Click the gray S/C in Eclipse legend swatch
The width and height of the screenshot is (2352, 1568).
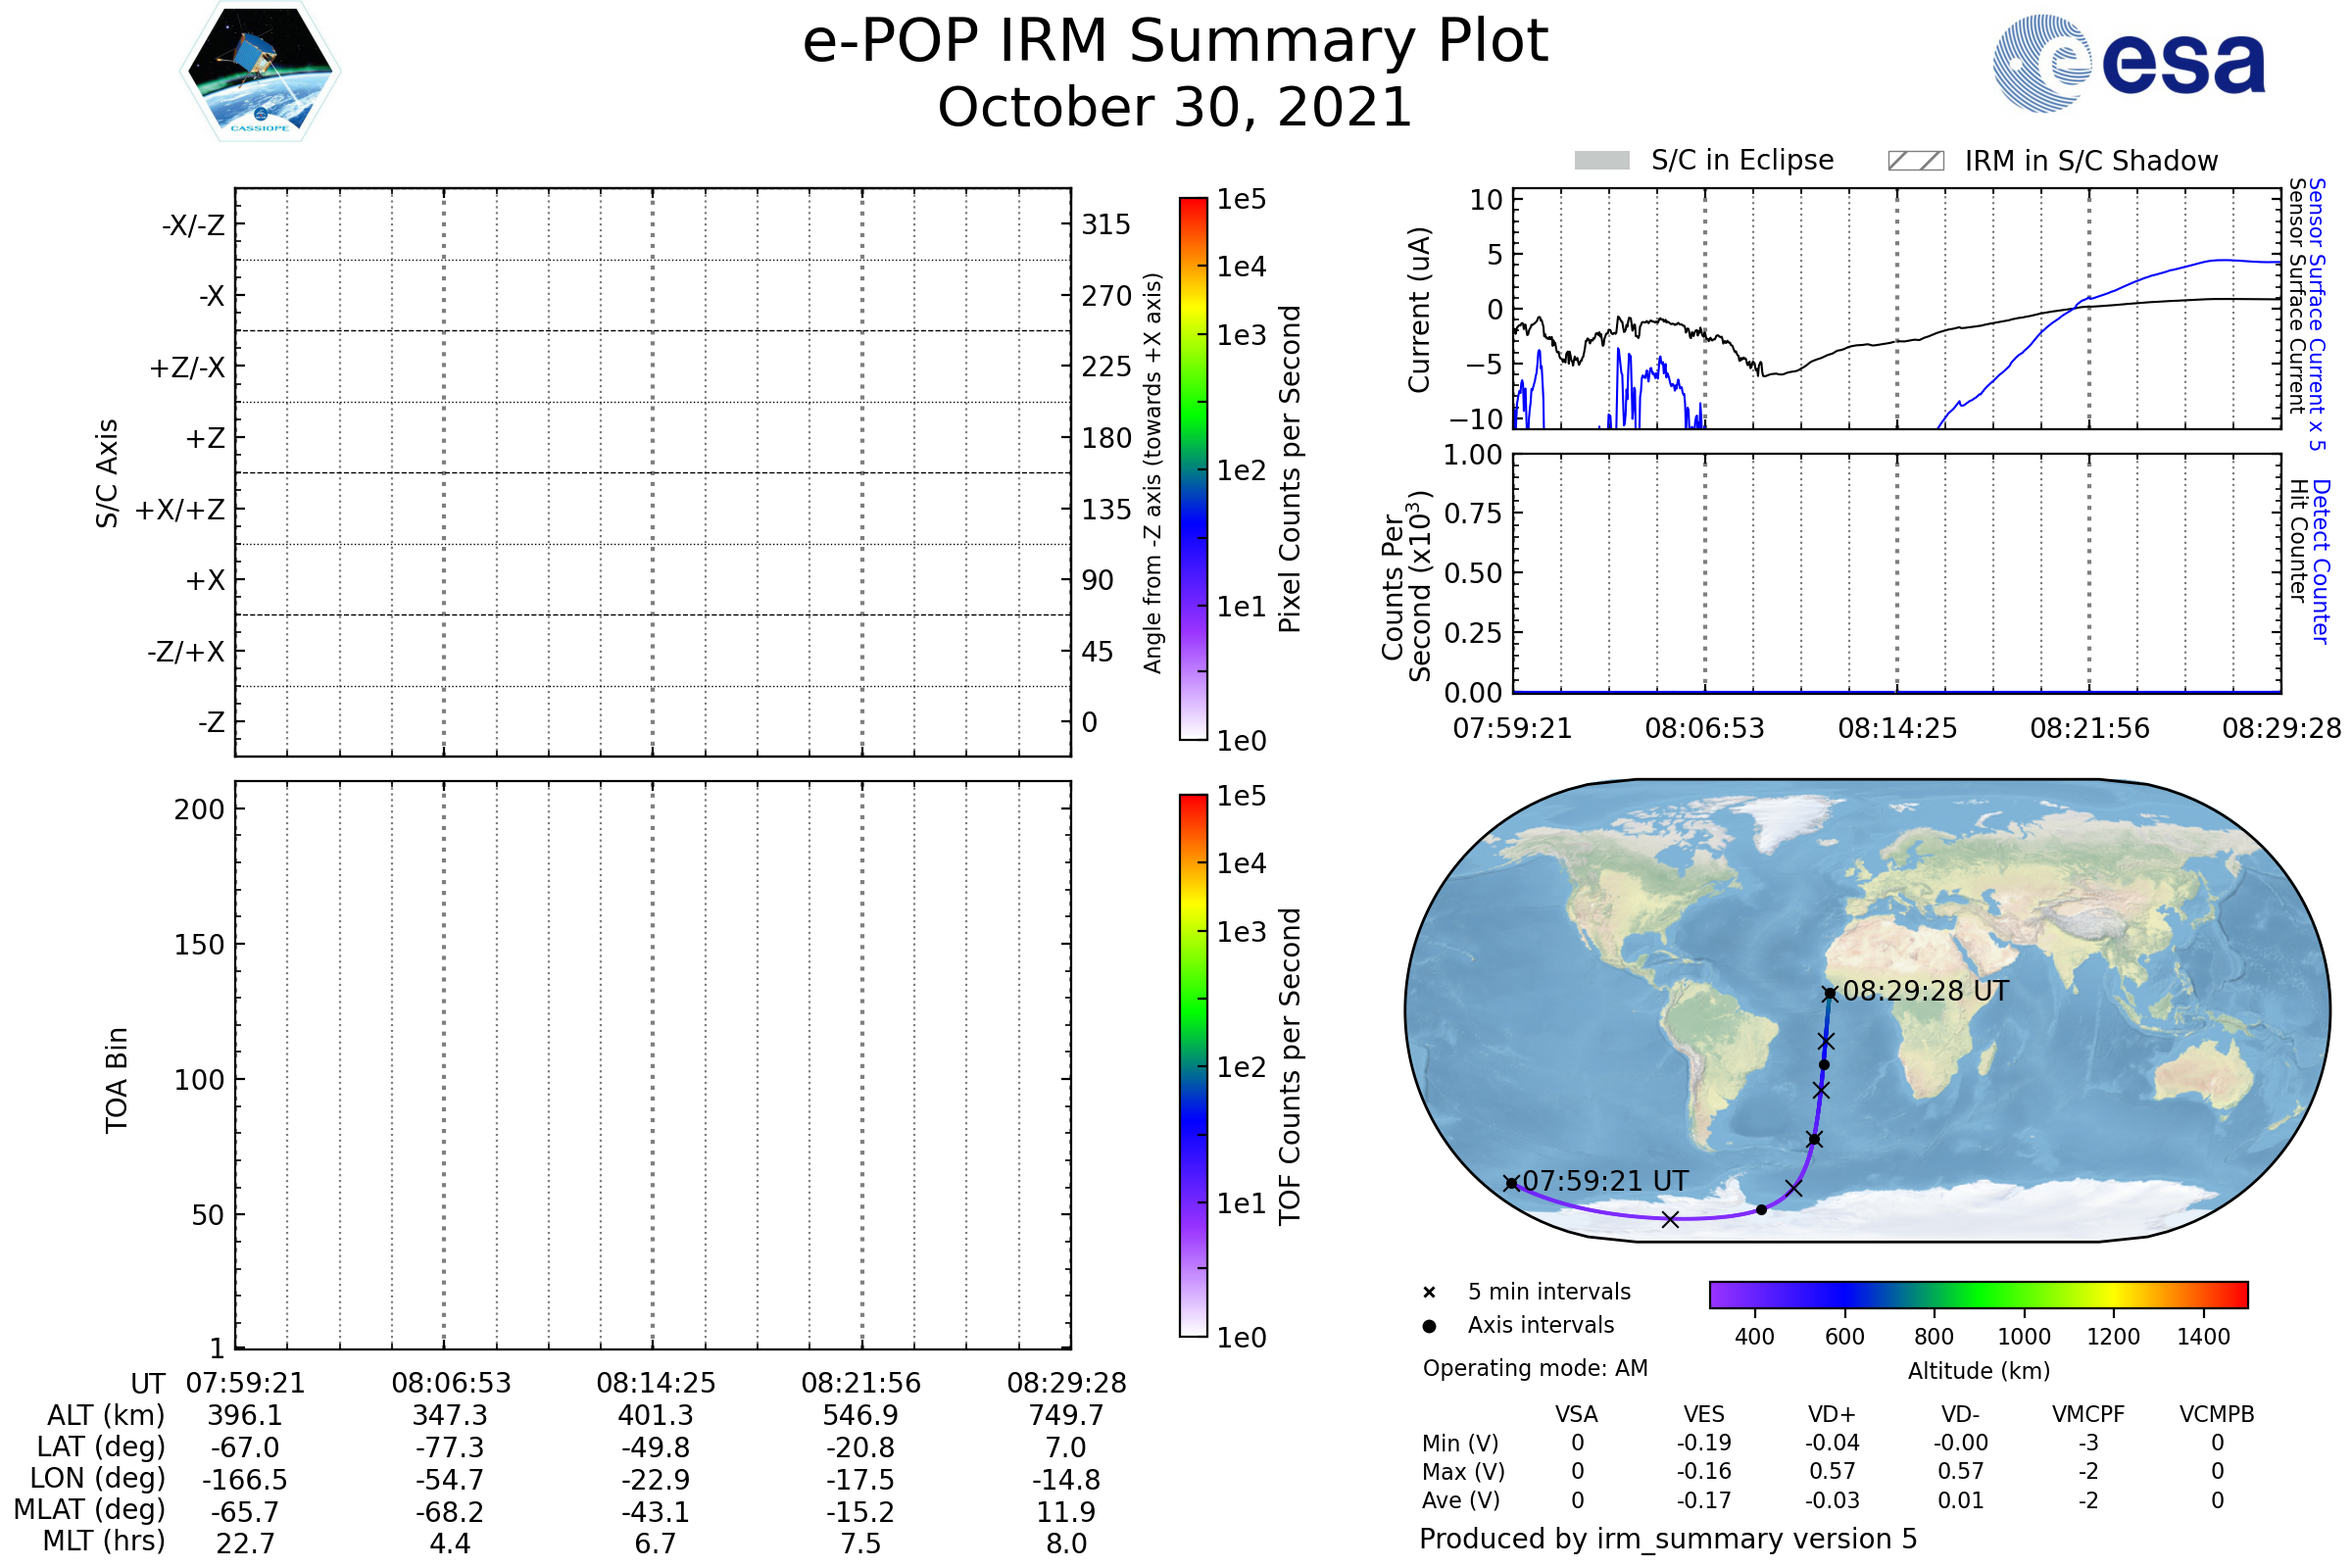1601,161
